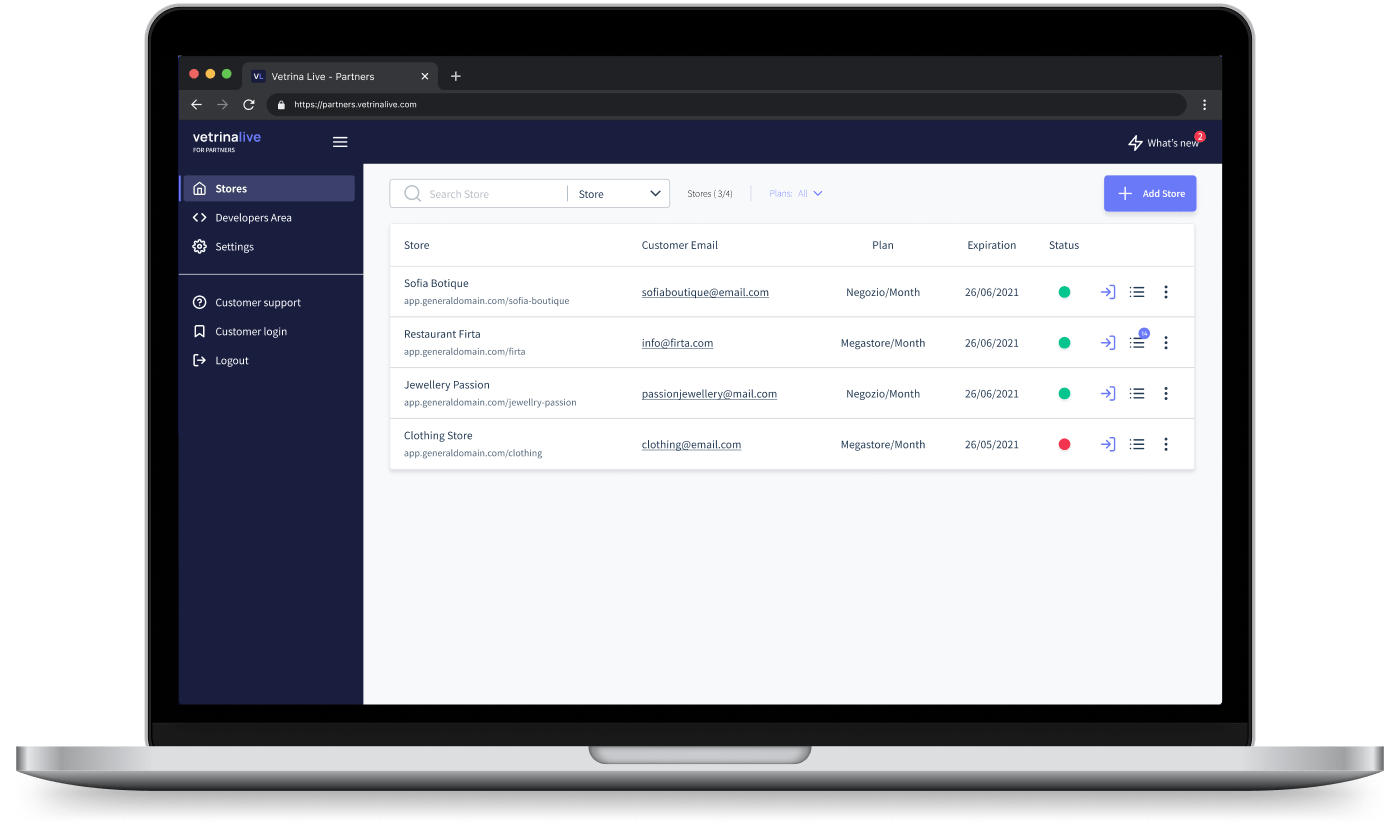Open three-dot menu for Sofia Botique
Screen dimensions: 1400x825
click(1166, 292)
